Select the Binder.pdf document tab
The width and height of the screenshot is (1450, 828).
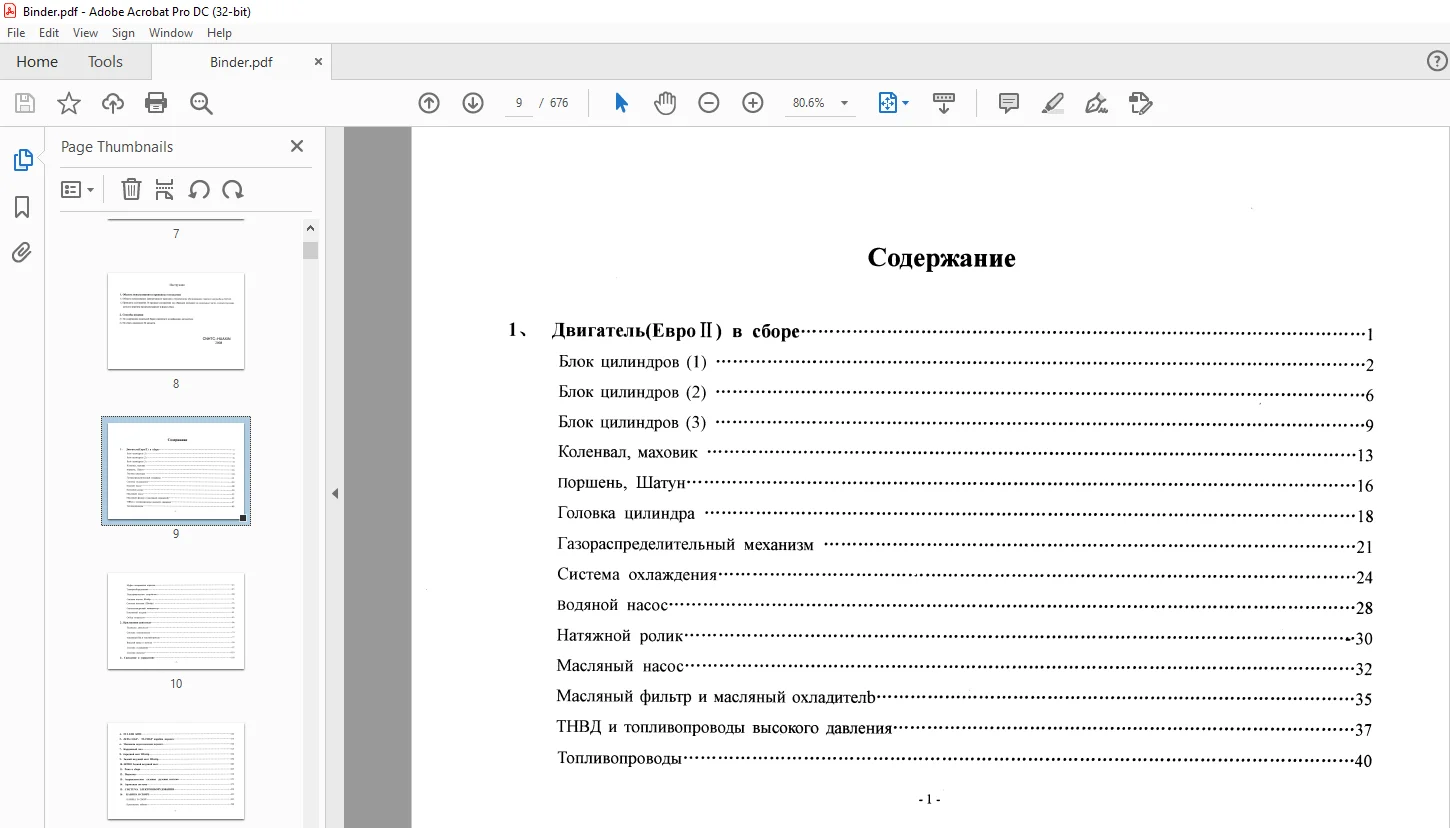point(241,62)
